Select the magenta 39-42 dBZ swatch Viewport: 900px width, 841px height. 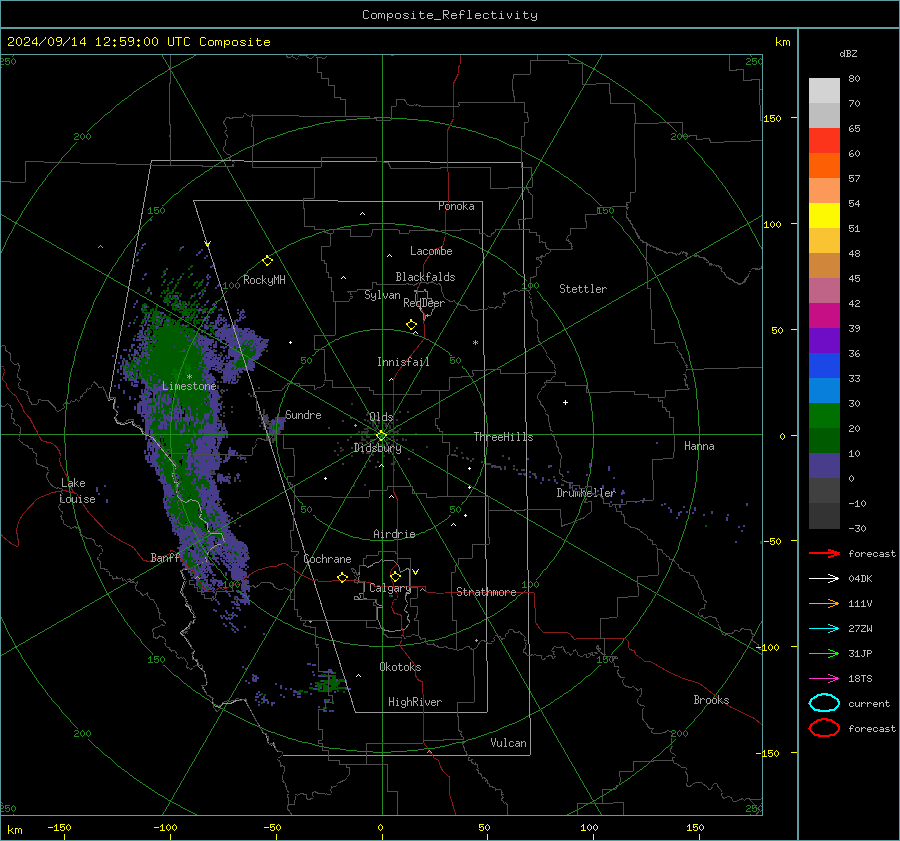pos(824,316)
